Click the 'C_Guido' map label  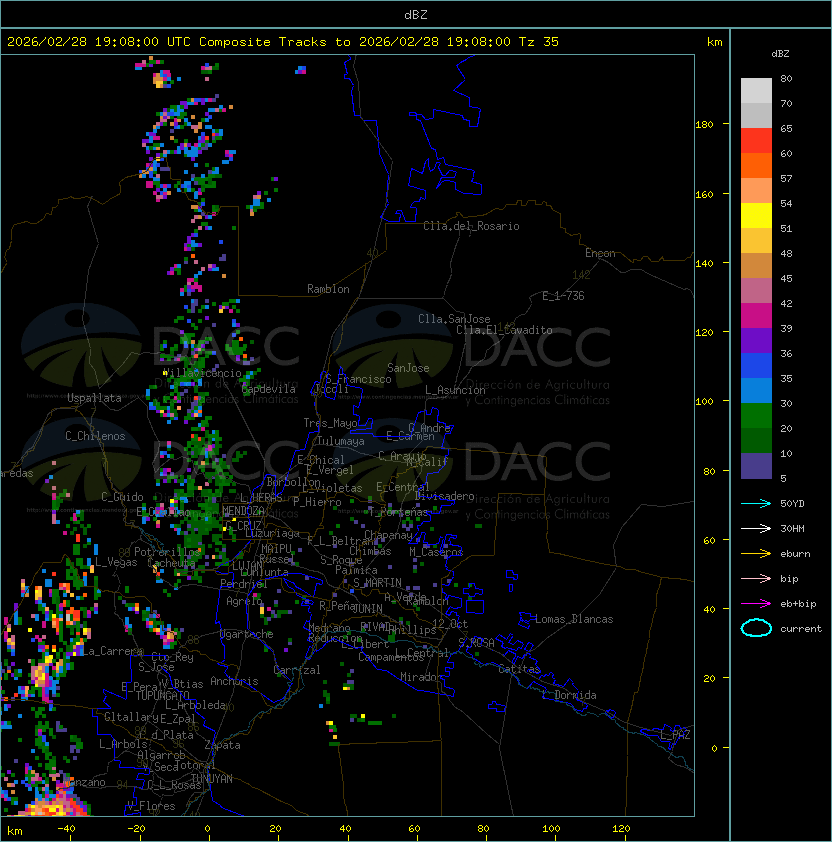122,497
